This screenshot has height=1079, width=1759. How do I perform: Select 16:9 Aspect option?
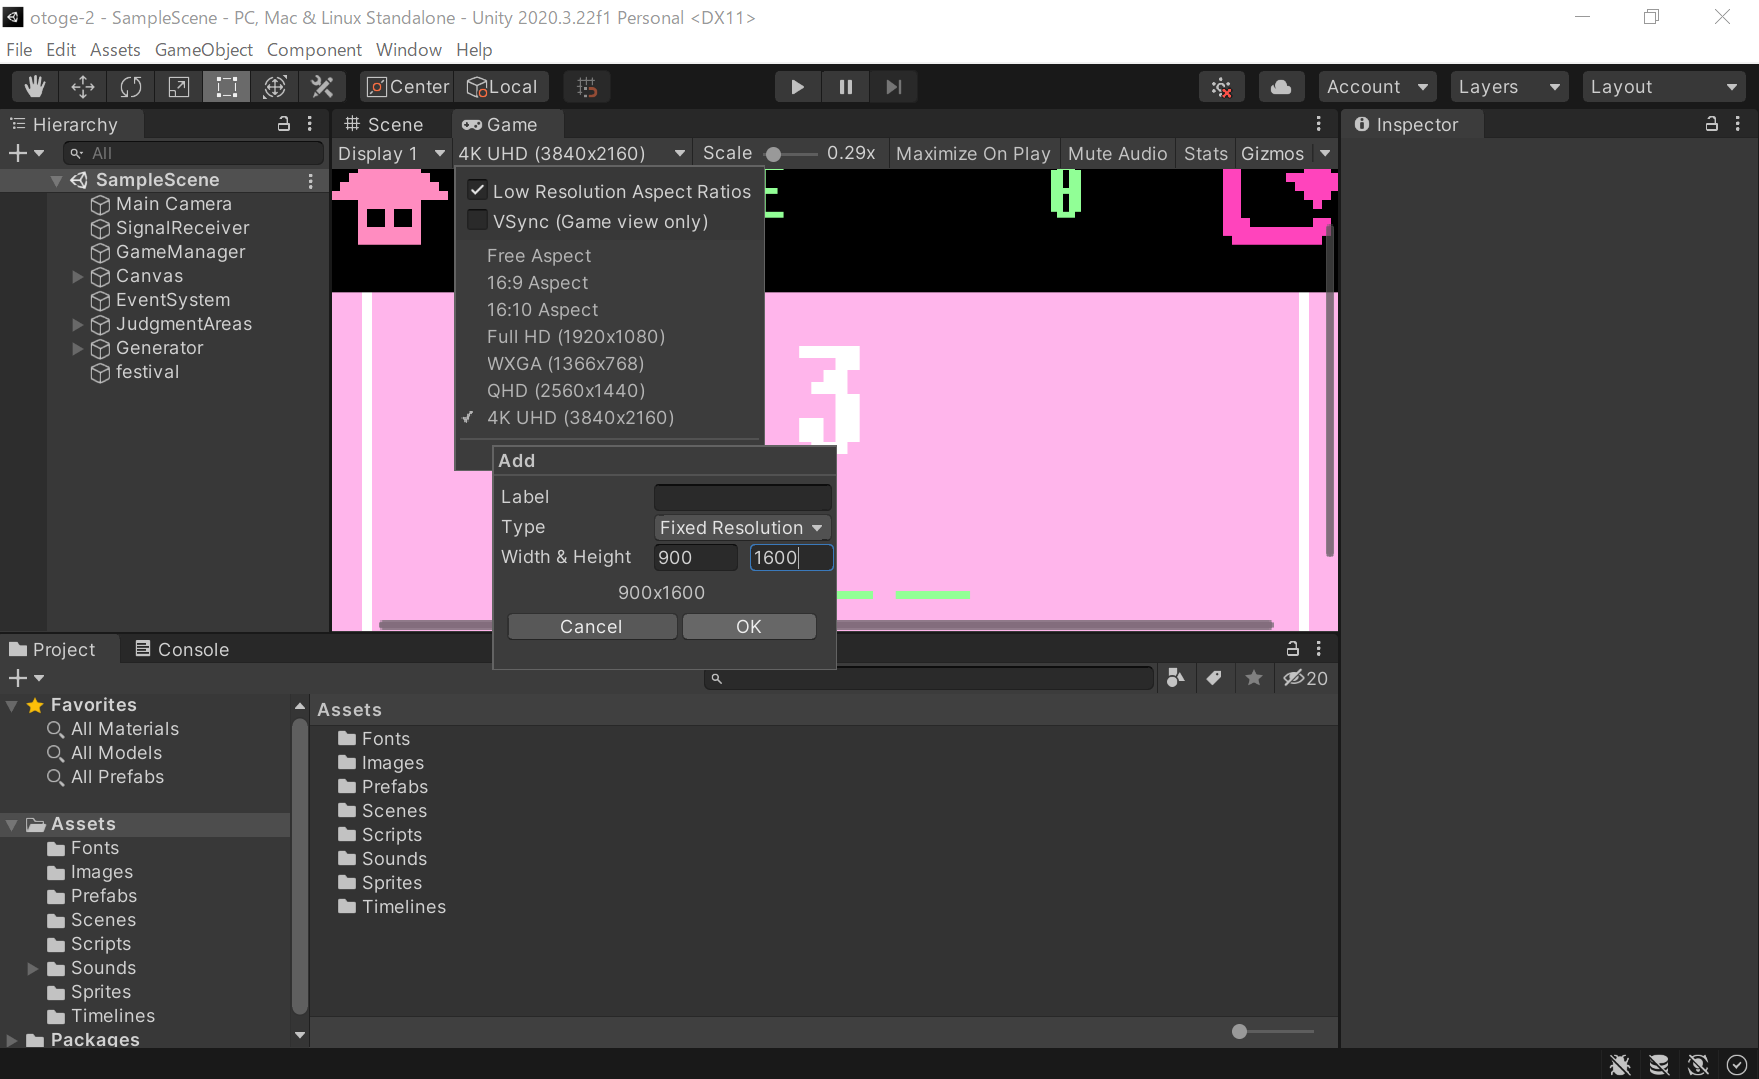[537, 282]
